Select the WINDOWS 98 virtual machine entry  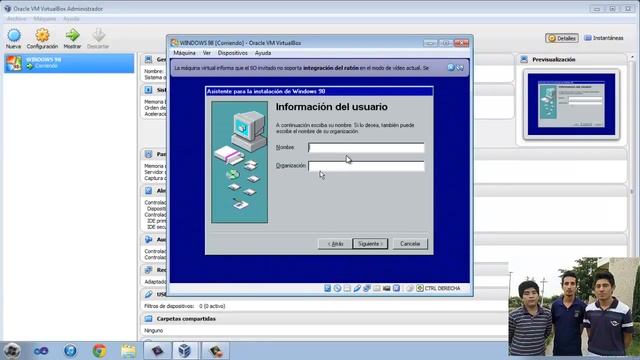click(x=69, y=63)
